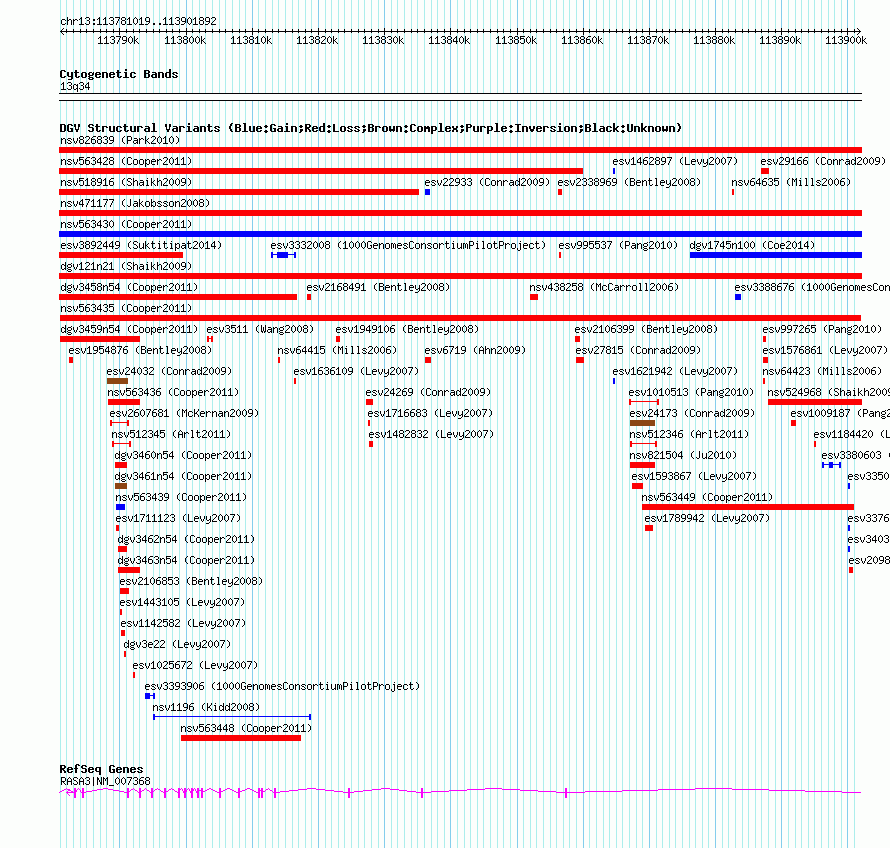Select esv3511 (Wang2008) label
Screen dimensions: 890x848
click(260, 329)
